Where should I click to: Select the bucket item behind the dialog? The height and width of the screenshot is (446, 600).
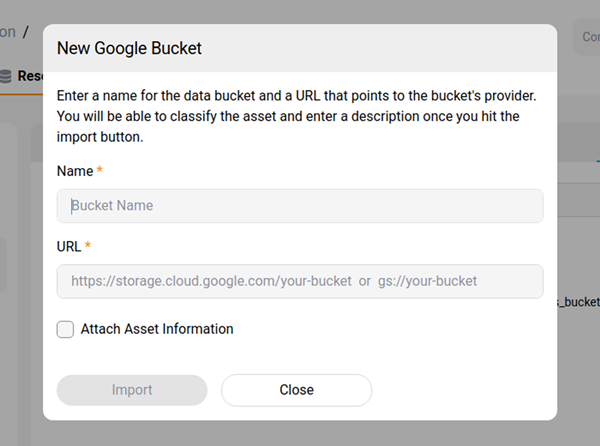point(578,300)
